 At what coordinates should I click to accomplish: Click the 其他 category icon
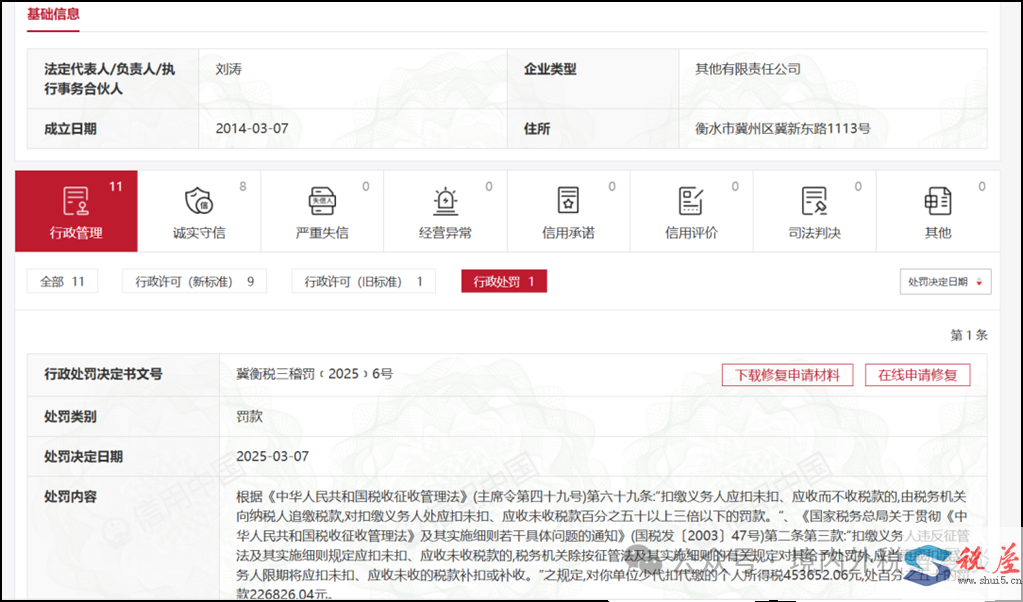[937, 201]
